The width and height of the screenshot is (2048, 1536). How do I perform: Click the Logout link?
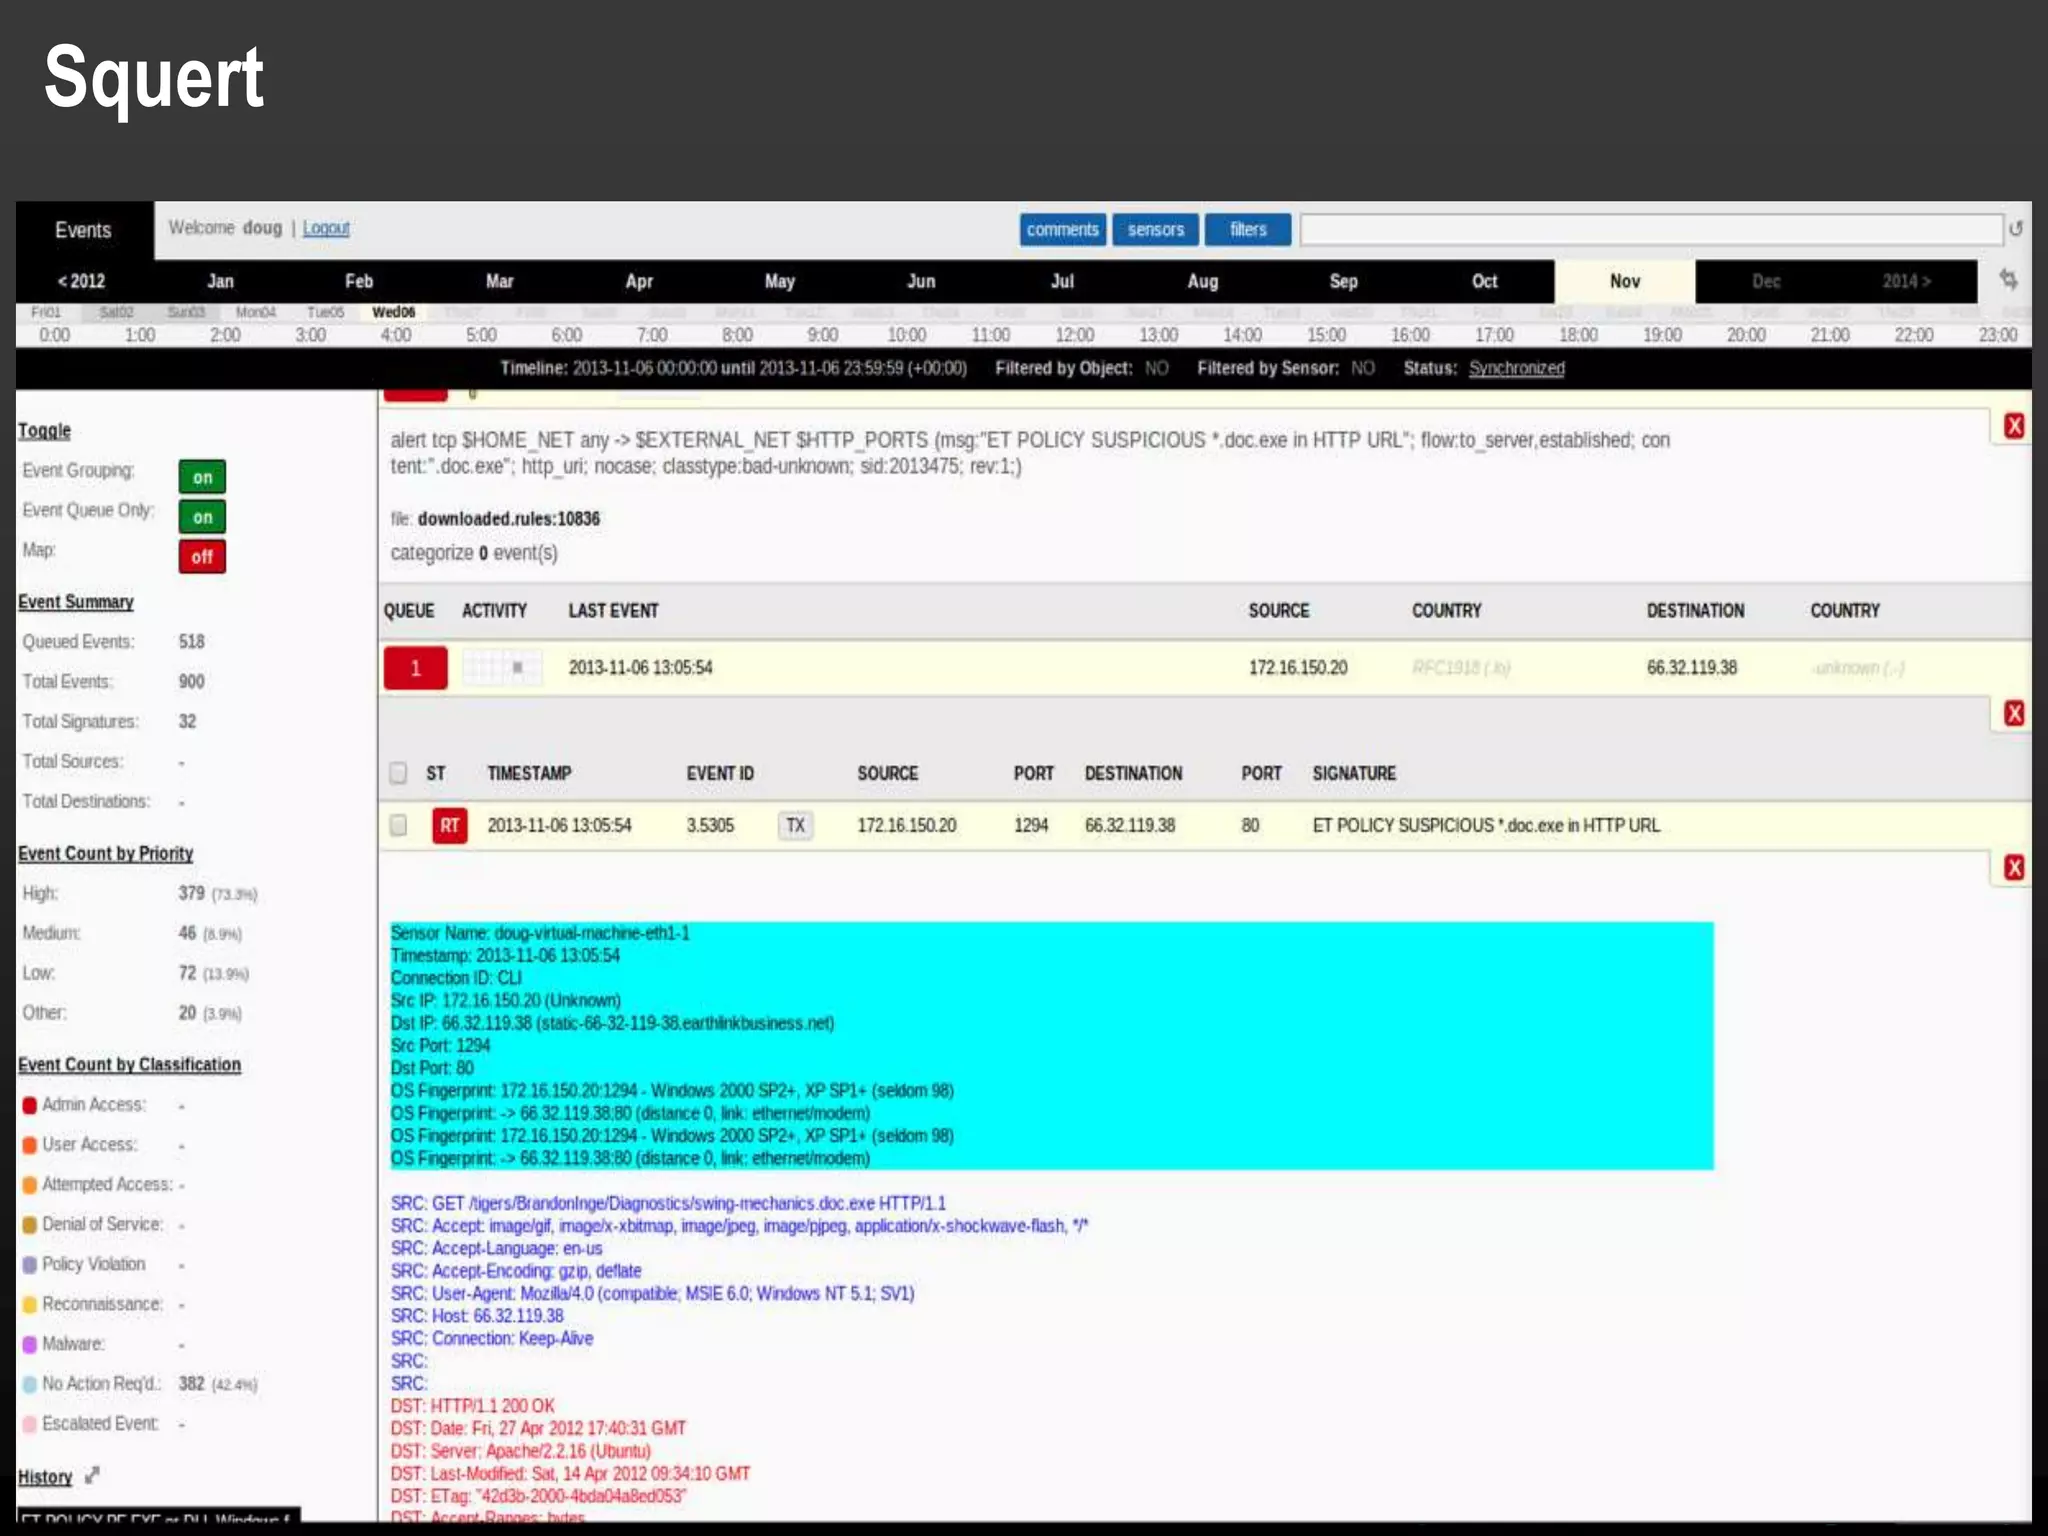coord(326,228)
